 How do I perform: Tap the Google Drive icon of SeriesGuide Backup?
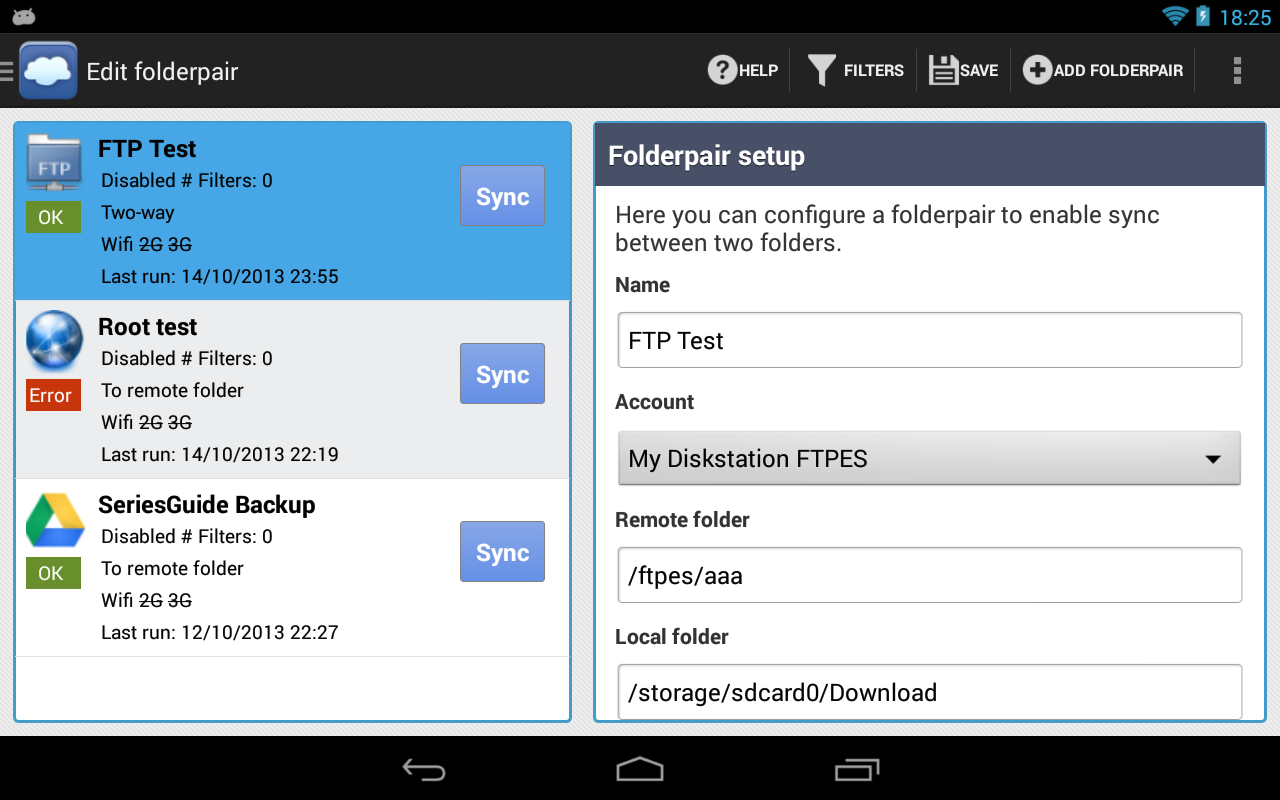(54, 520)
